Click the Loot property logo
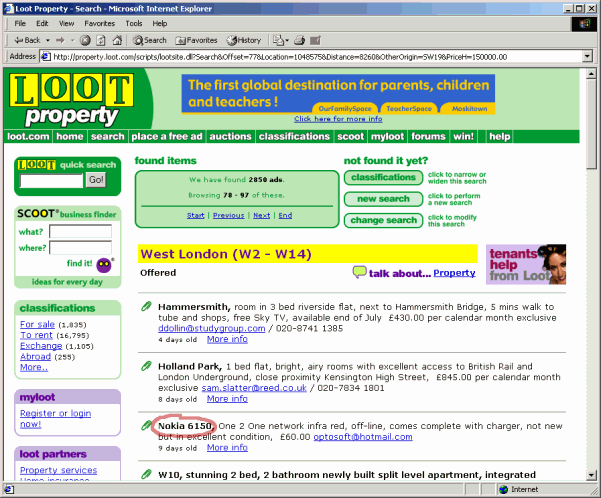Viewport: 601px width, 498px height. [x=72, y=100]
